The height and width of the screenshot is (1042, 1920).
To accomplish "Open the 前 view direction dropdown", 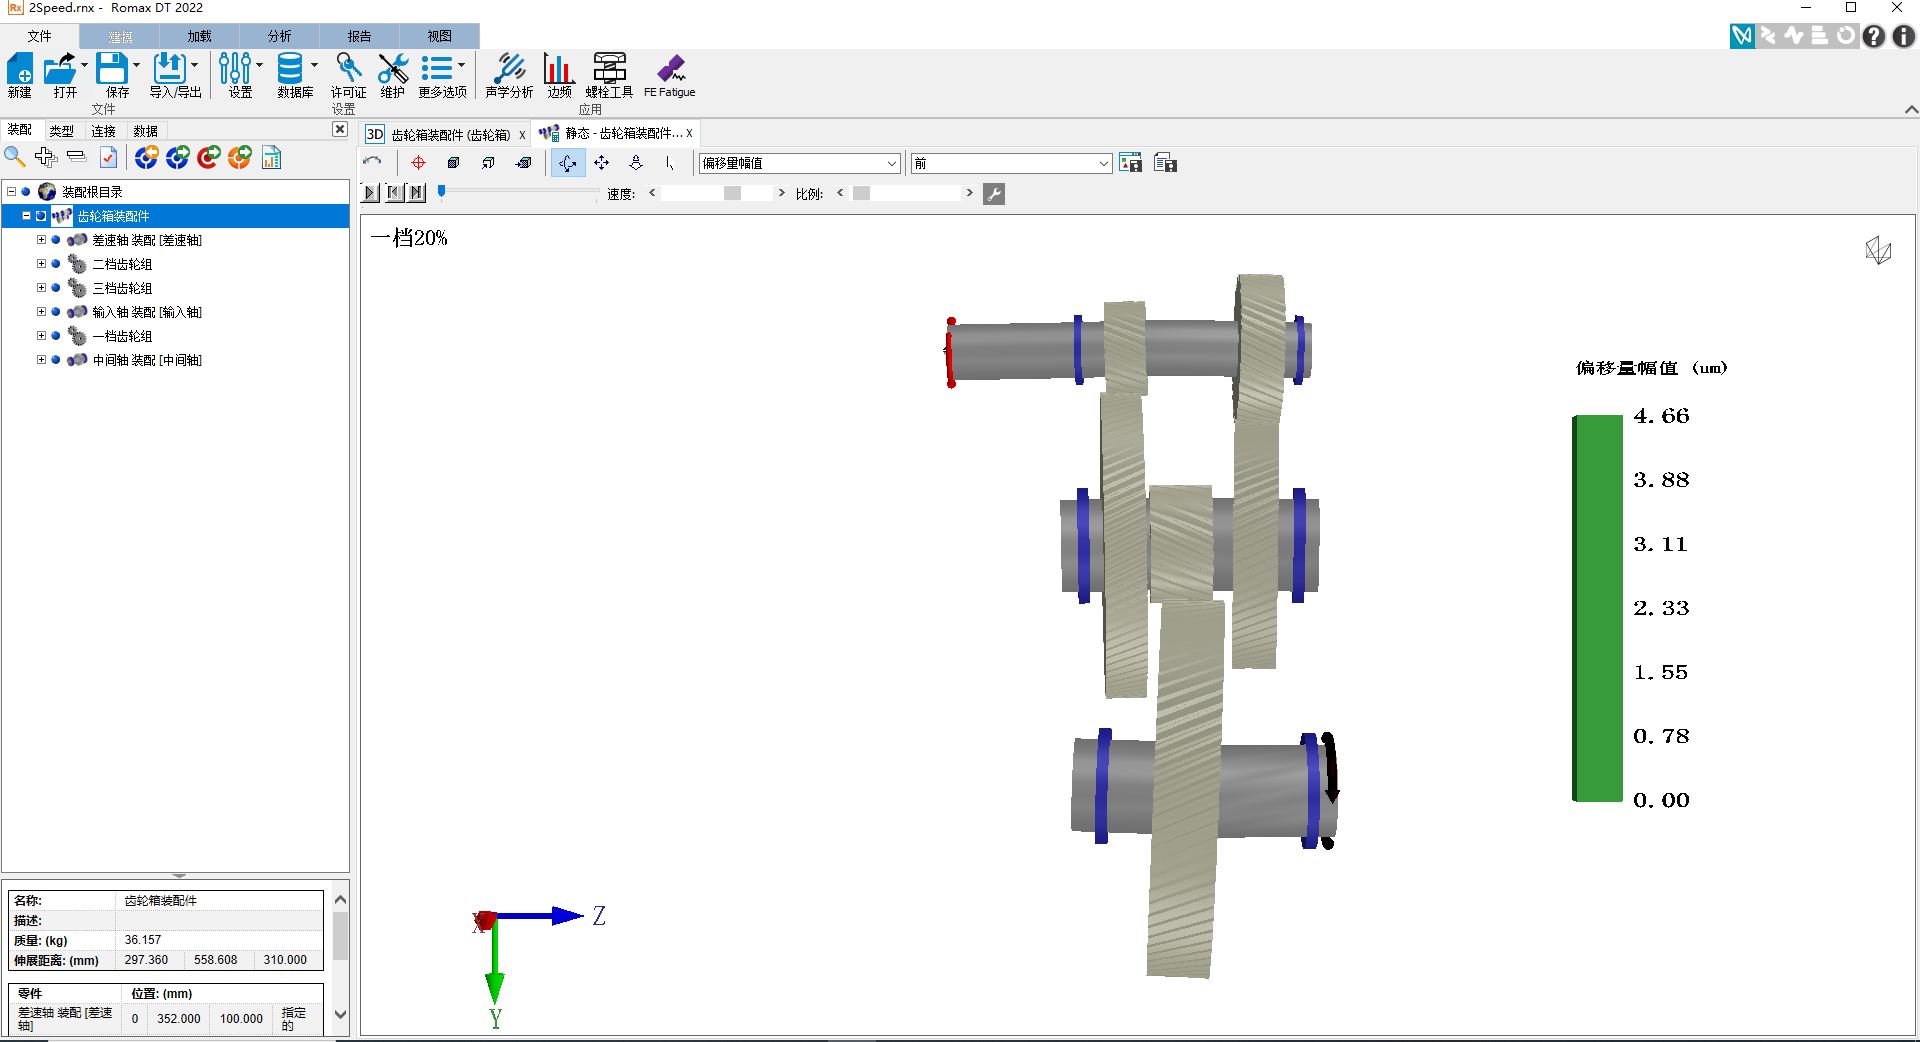I will pos(1011,163).
